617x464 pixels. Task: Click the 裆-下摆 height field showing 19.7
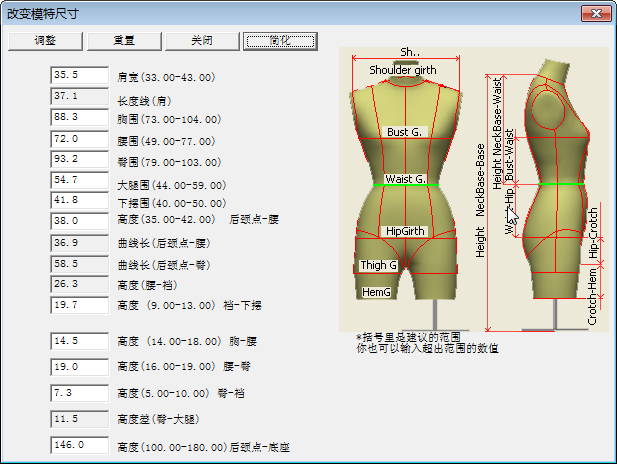click(79, 305)
